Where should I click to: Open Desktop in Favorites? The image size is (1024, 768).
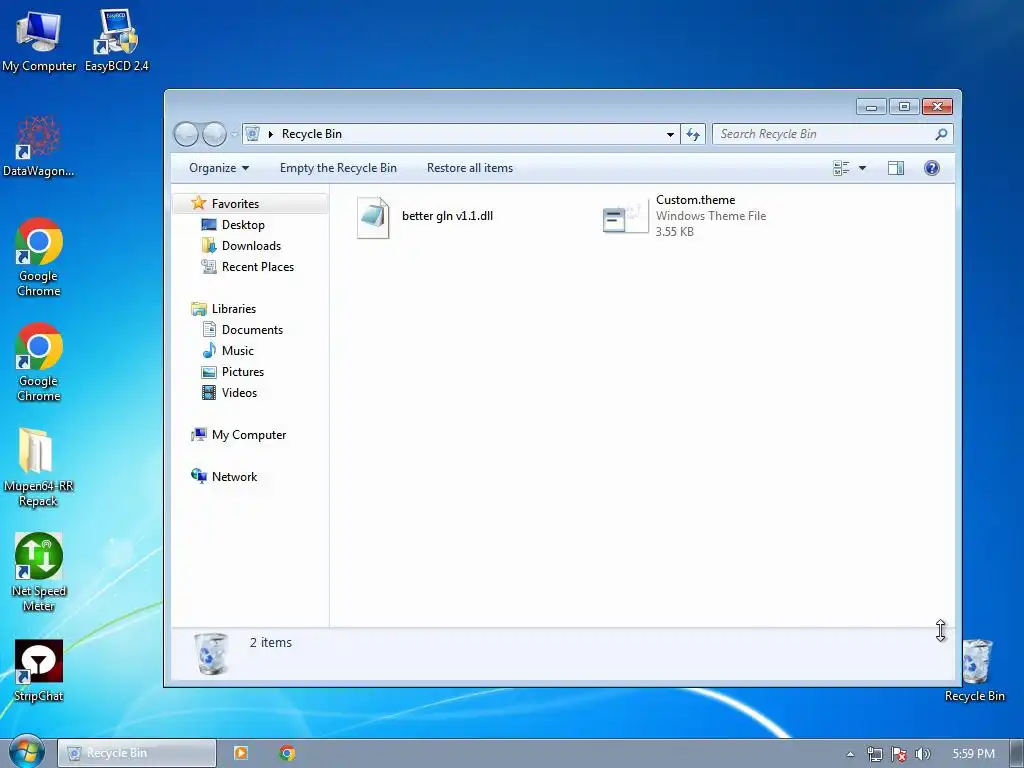[243, 225]
